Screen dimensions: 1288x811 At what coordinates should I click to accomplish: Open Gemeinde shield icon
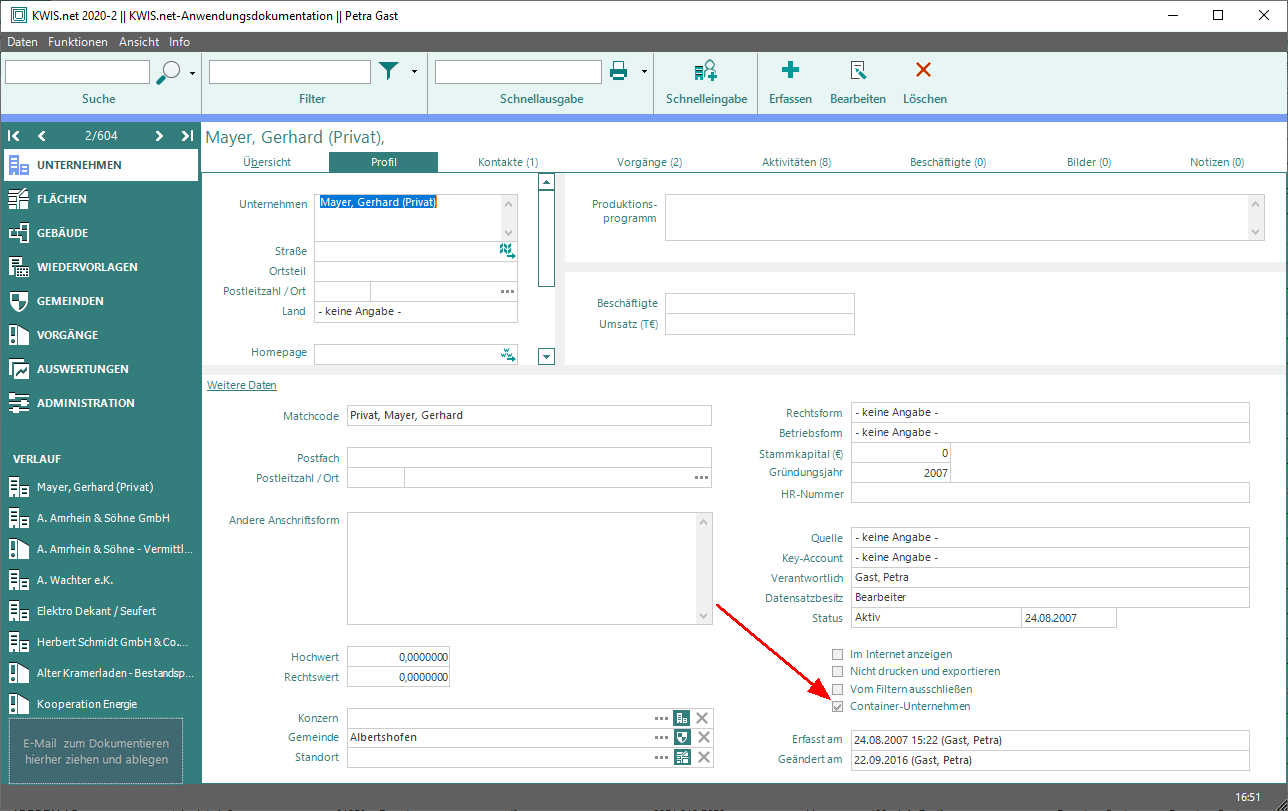pos(682,737)
